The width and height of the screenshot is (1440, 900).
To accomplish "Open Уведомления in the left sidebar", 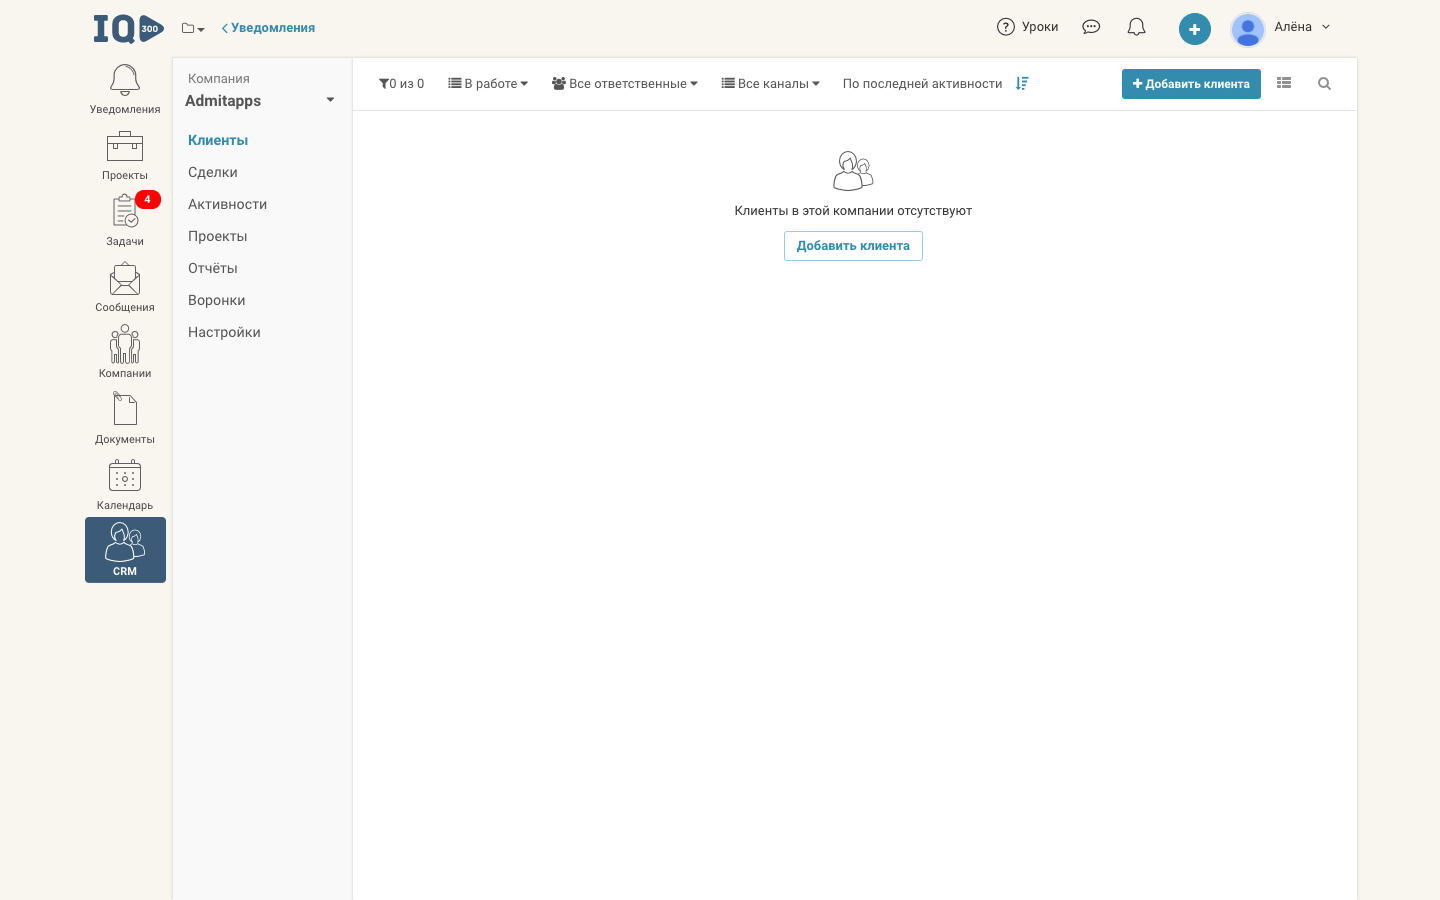I will 125,89.
